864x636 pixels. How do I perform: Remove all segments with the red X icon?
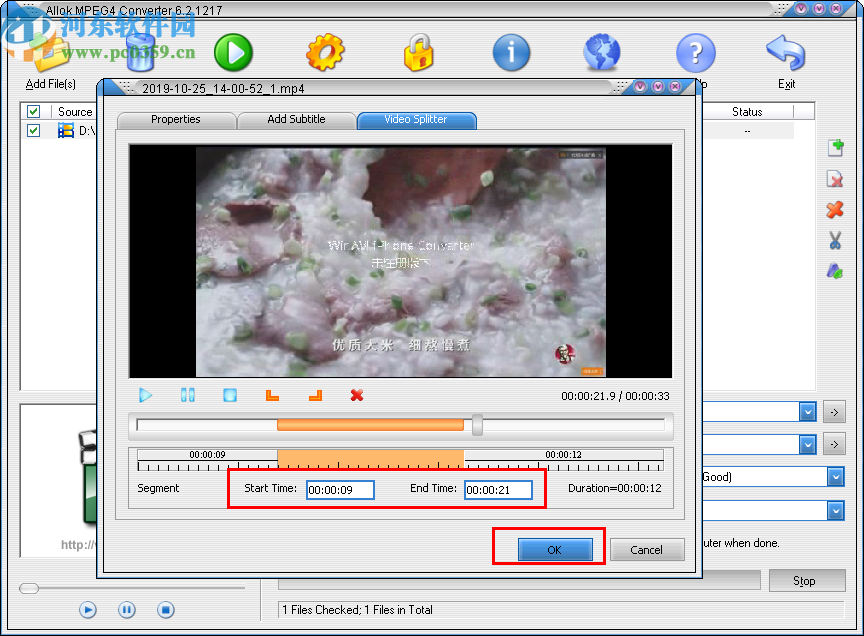(835, 210)
